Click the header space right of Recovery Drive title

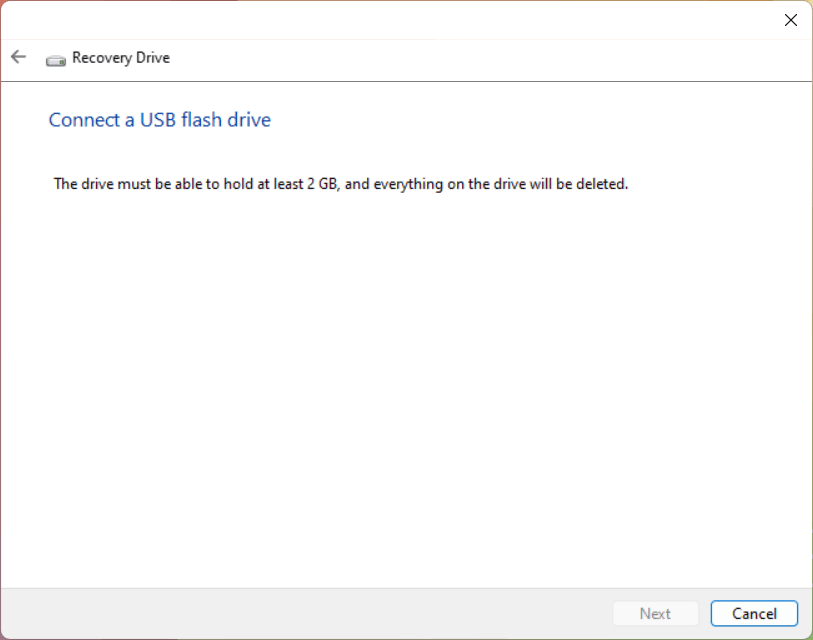click(x=487, y=60)
